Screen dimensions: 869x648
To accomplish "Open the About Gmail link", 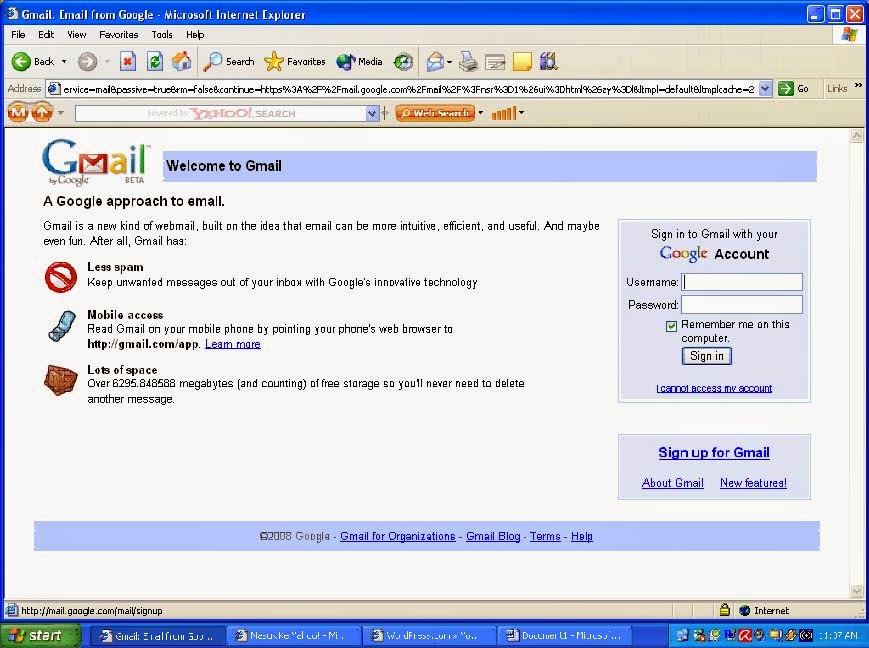I will tap(672, 483).
